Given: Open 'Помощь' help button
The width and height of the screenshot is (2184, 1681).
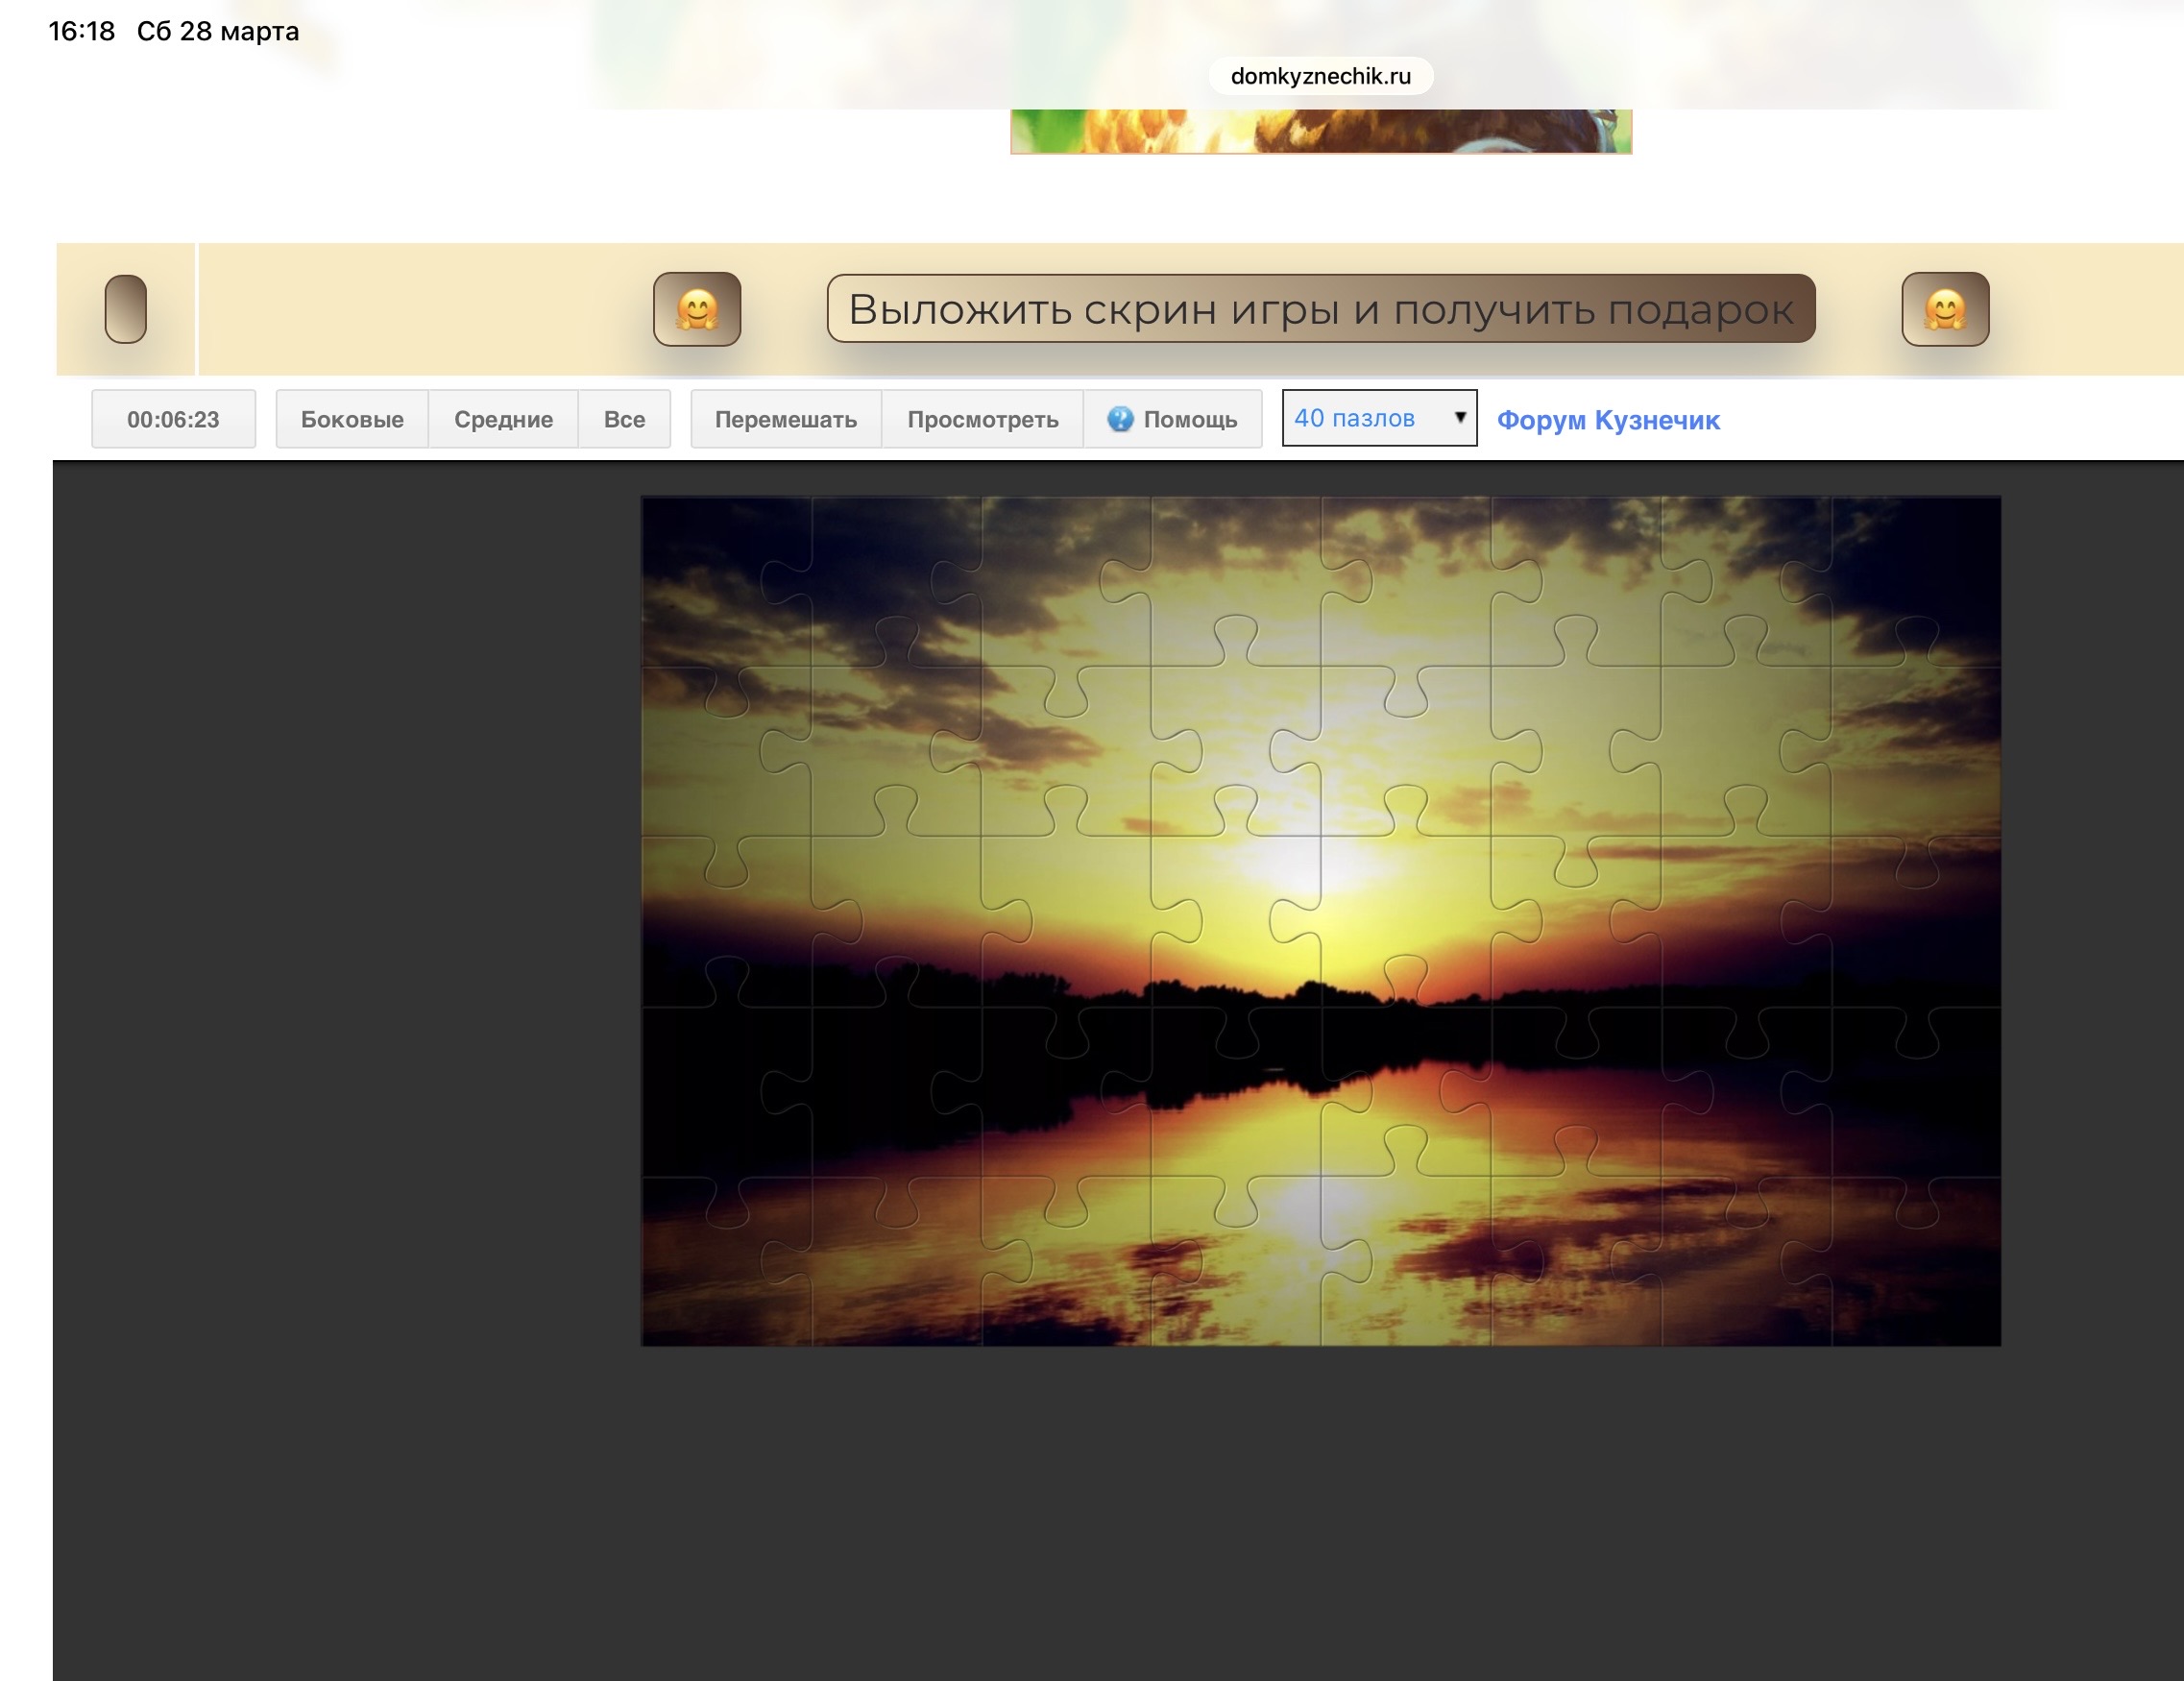Looking at the screenshot, I should pyautogui.click(x=1188, y=419).
